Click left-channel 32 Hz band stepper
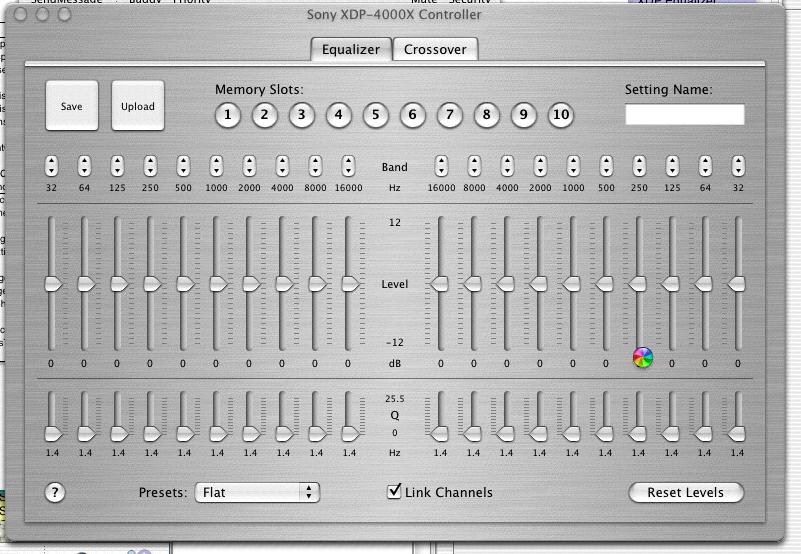This screenshot has width=801, height=554. click(51, 166)
